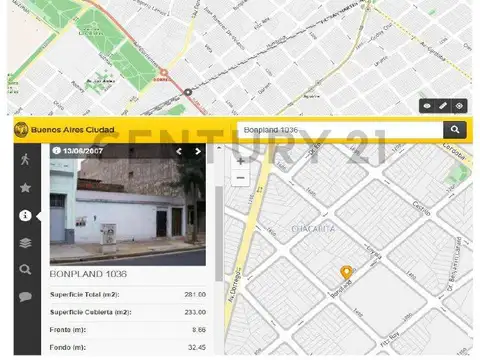
Task: Toggle the eye visibility button on upper map
Action: (x=427, y=106)
